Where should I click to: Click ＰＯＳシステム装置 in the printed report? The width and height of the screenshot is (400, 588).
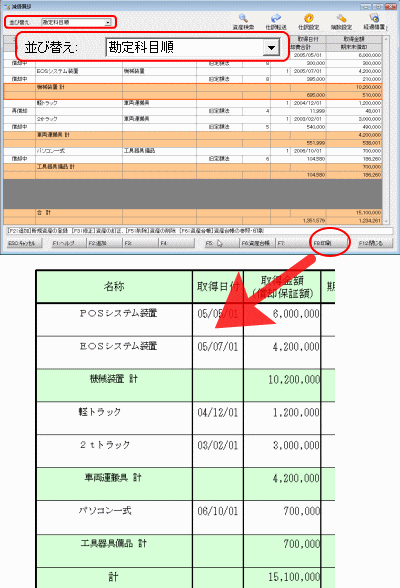pyautogui.click(x=118, y=313)
